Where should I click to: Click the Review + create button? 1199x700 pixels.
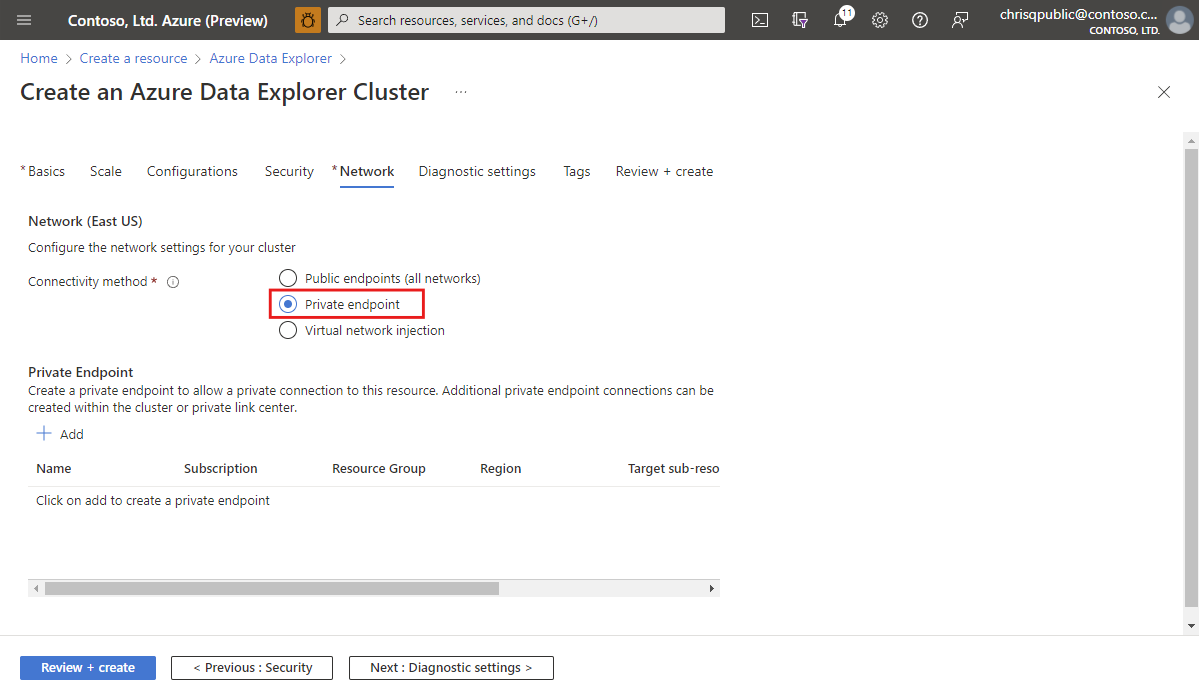click(87, 667)
